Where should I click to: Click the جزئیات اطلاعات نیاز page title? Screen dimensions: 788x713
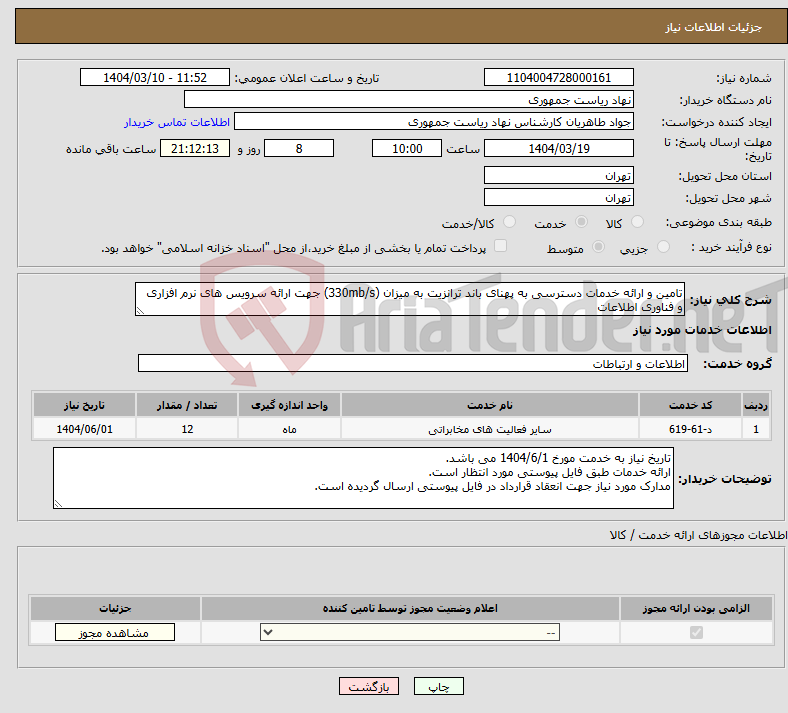714,27
